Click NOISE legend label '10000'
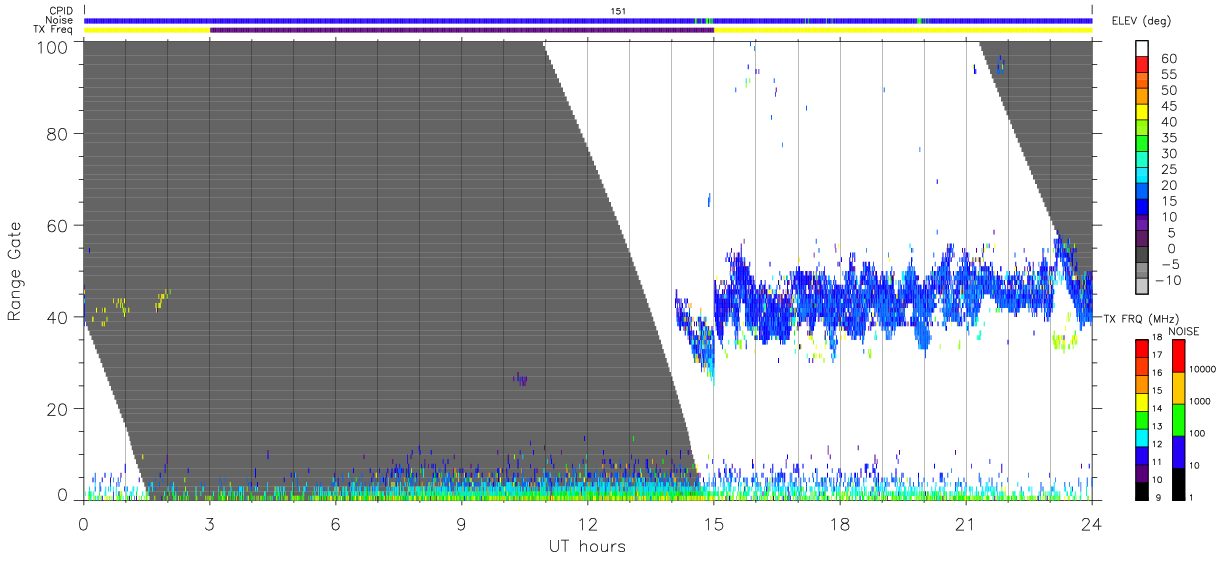The width and height of the screenshot is (1228, 567). point(1203,370)
